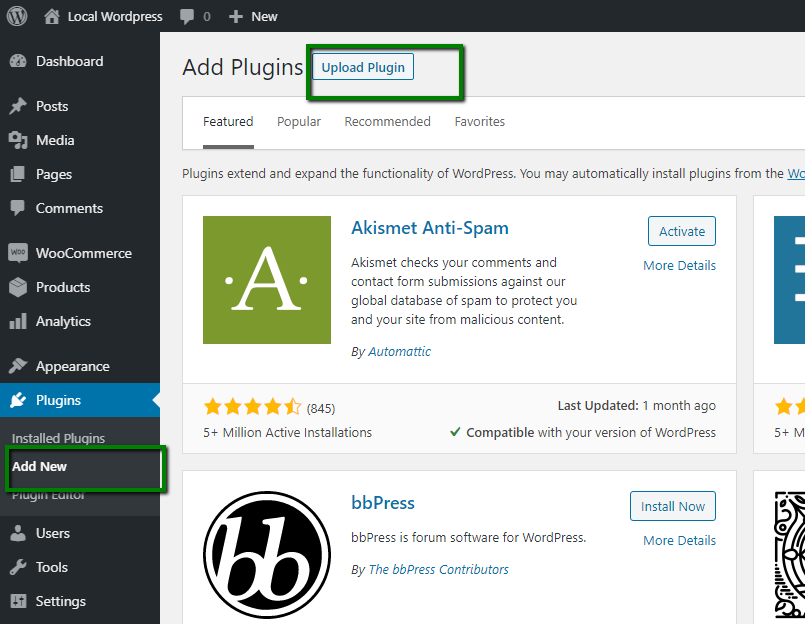
Task: Click the Tools wrench icon
Action: point(17,567)
